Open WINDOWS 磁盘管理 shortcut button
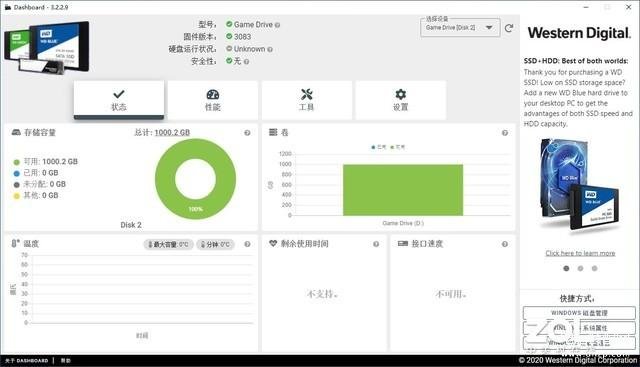640x367 pixels. click(x=579, y=313)
